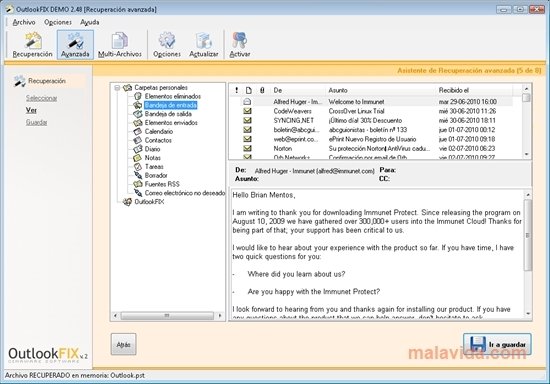This screenshot has height=384, width=550.
Task: Sort by importance exclamation column
Action: pos(236,90)
